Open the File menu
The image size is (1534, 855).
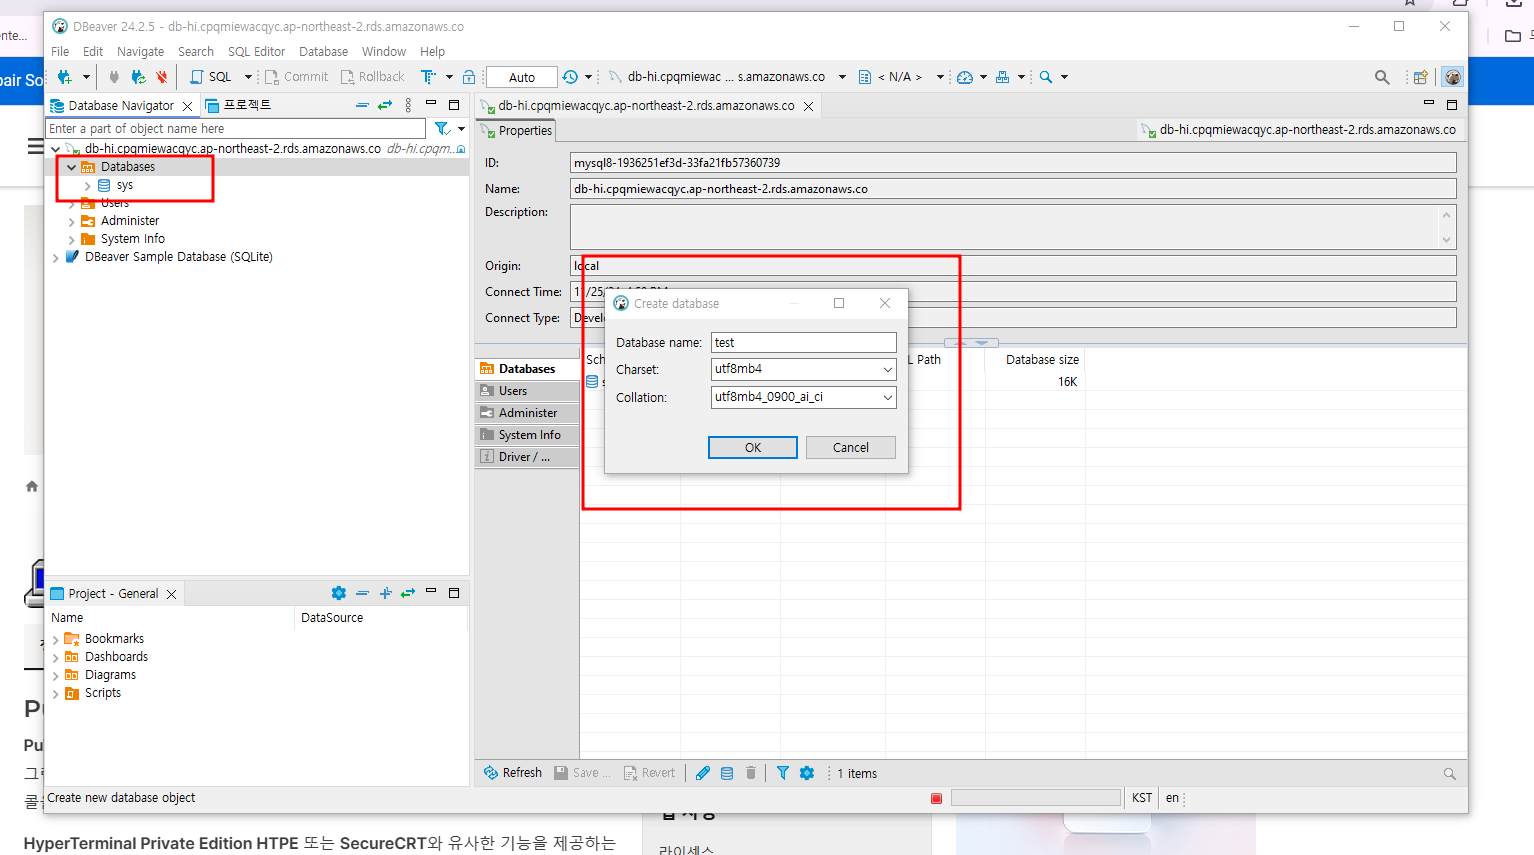(60, 51)
